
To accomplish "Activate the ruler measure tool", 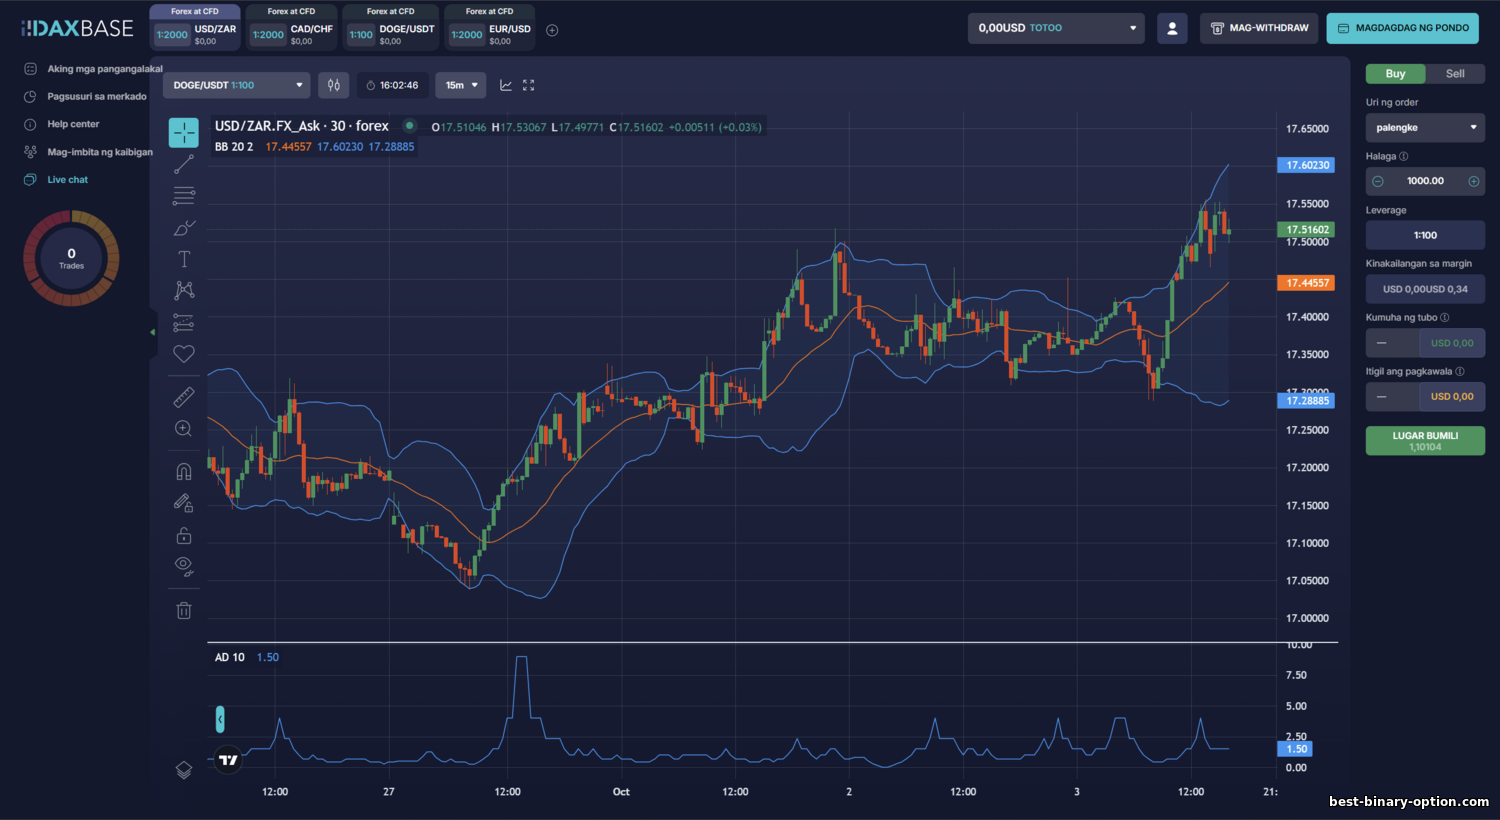I will pyautogui.click(x=184, y=397).
